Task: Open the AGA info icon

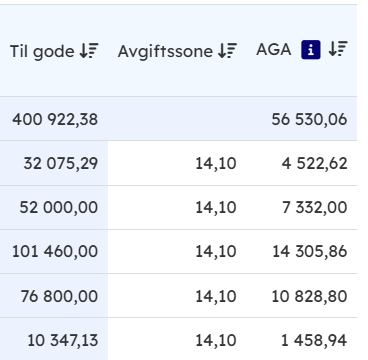Action: 311,50
